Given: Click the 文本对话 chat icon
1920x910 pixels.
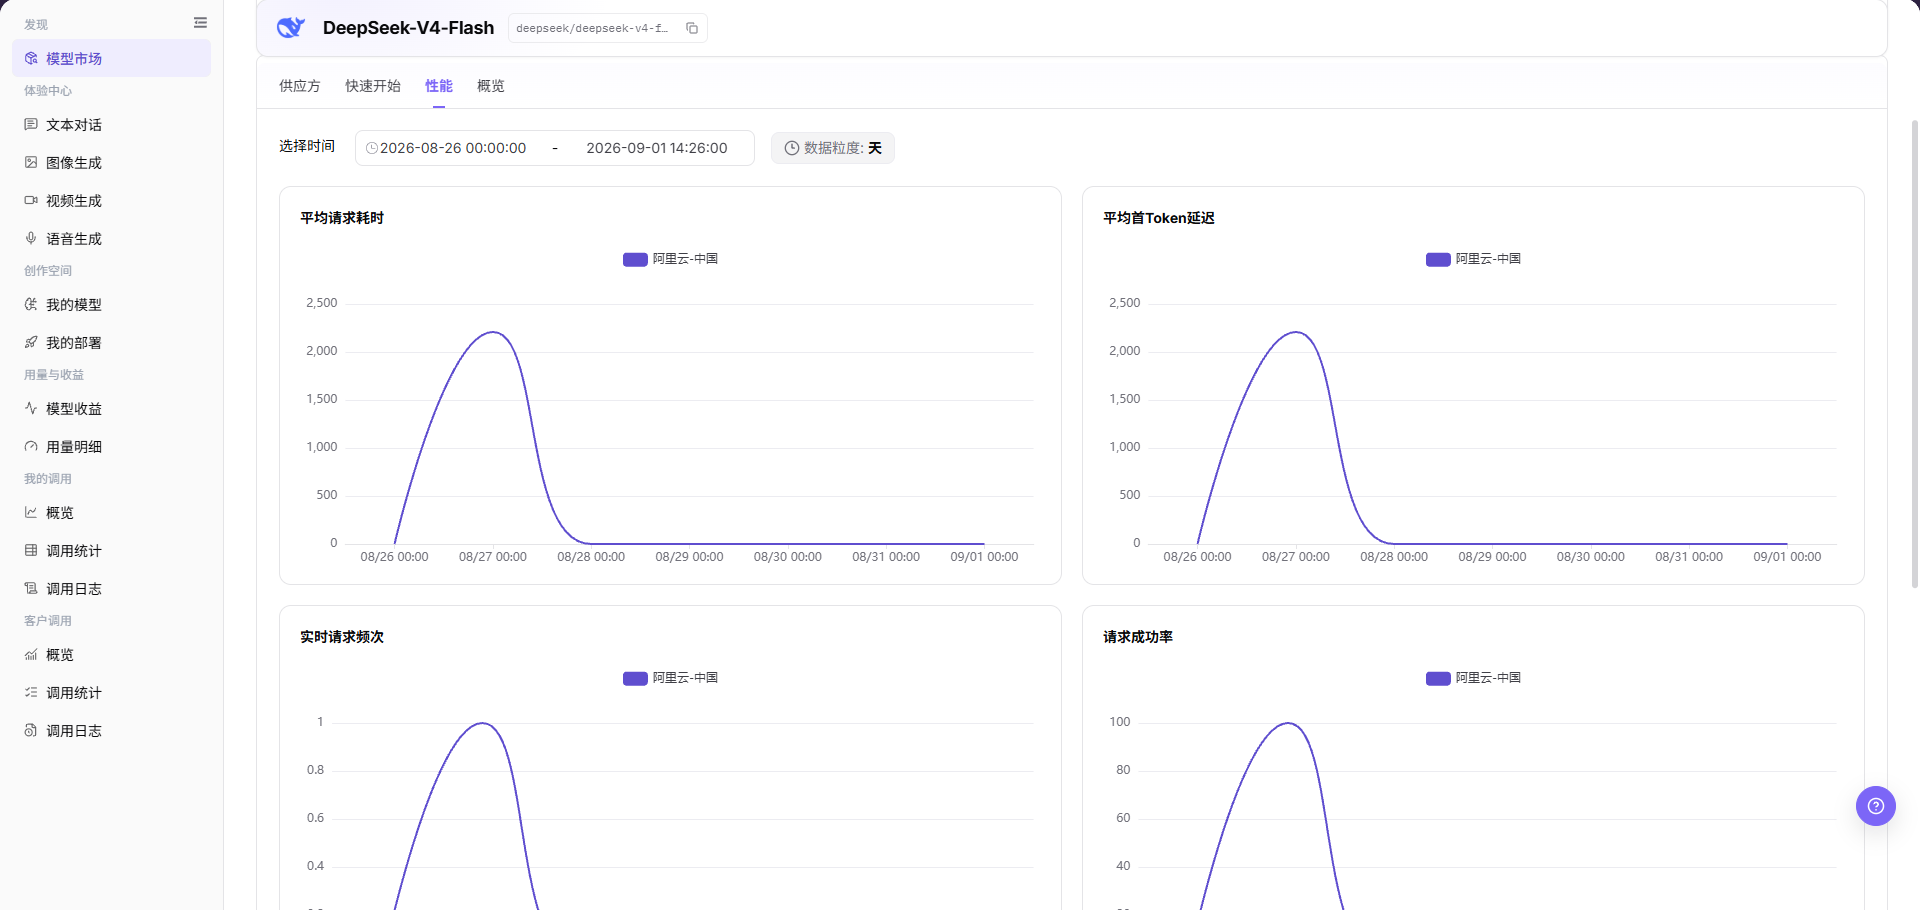Looking at the screenshot, I should (31, 125).
